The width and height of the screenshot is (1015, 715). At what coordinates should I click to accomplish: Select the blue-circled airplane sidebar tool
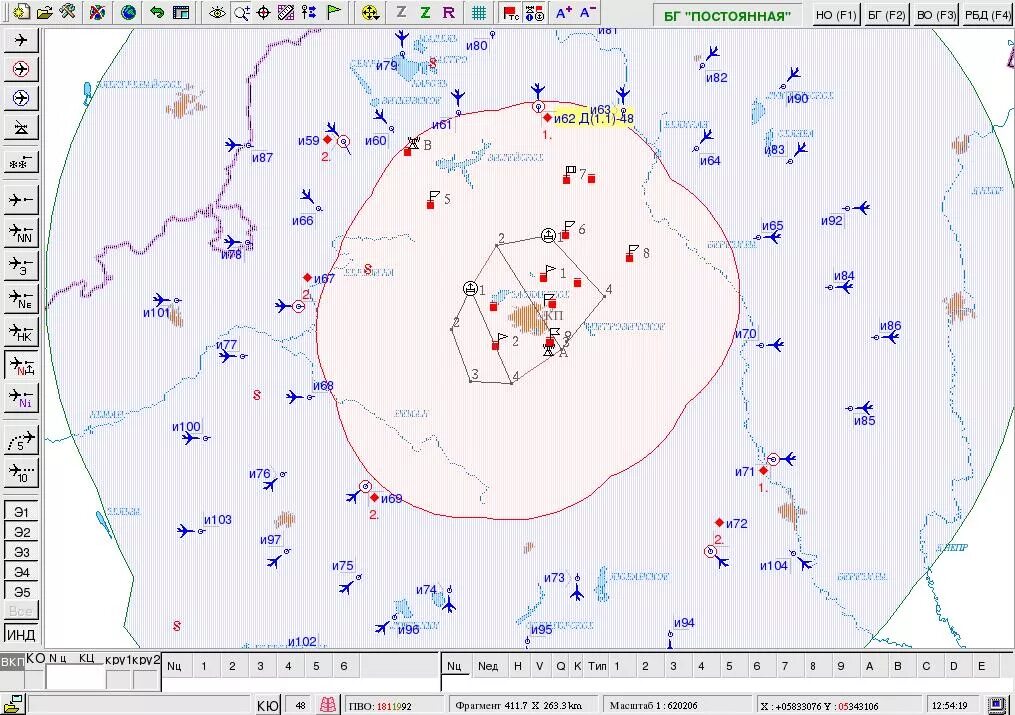coord(21,98)
